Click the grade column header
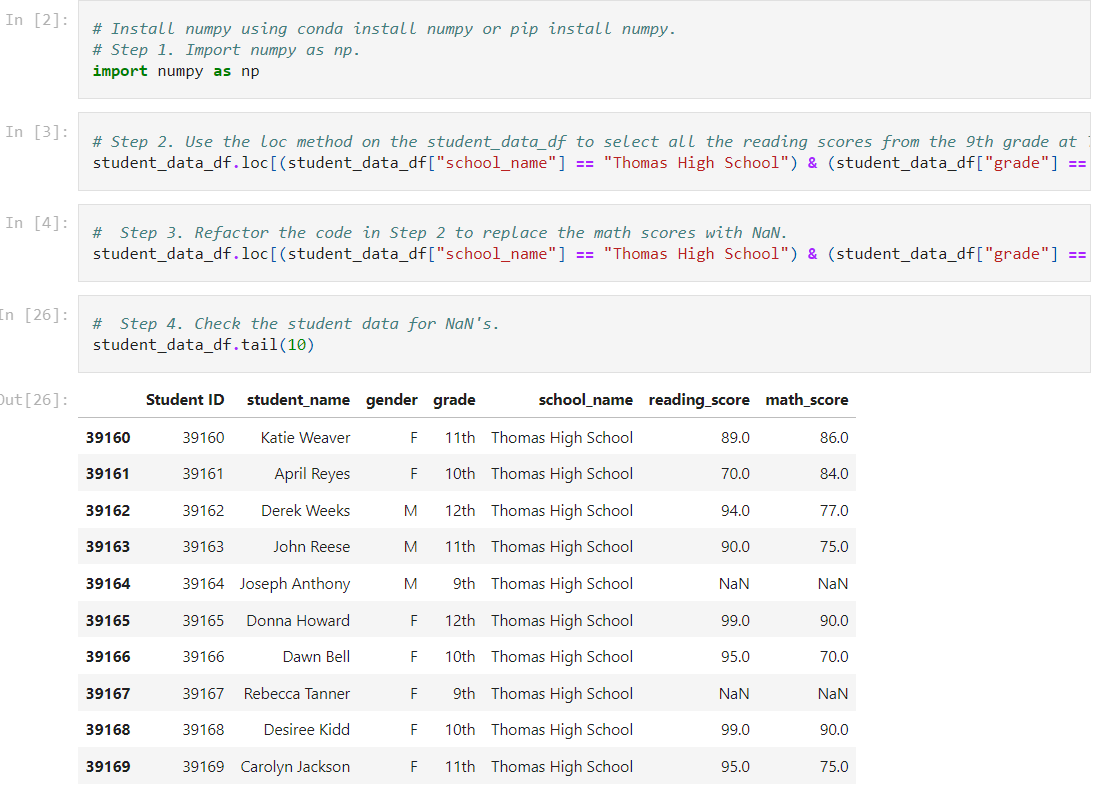 point(454,400)
